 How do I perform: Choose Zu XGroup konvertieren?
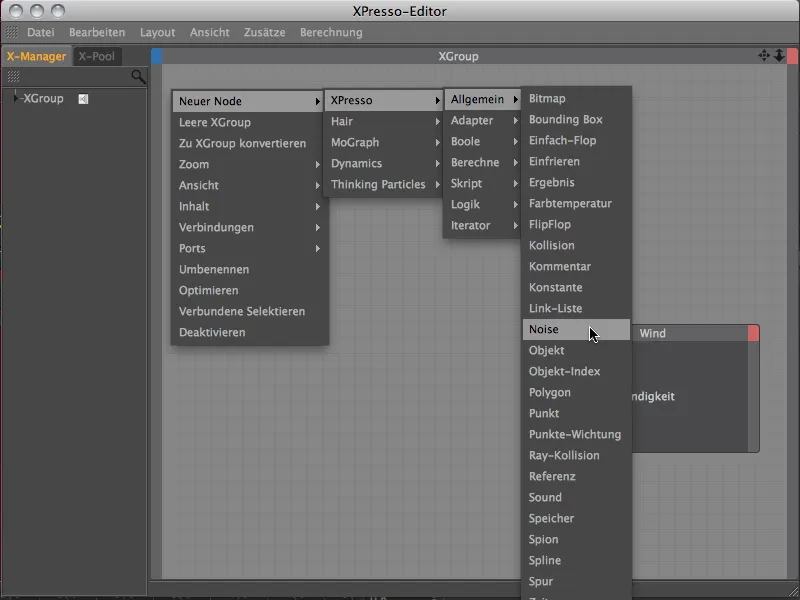pyautogui.click(x=249, y=143)
